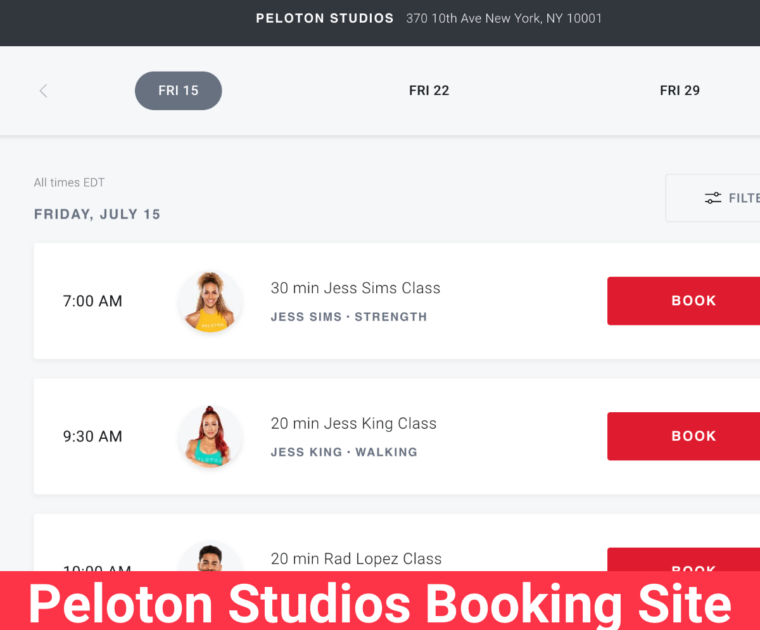Screen dimensions: 760x630
Task: Select the FRI 15 date tab
Action: tap(178, 91)
